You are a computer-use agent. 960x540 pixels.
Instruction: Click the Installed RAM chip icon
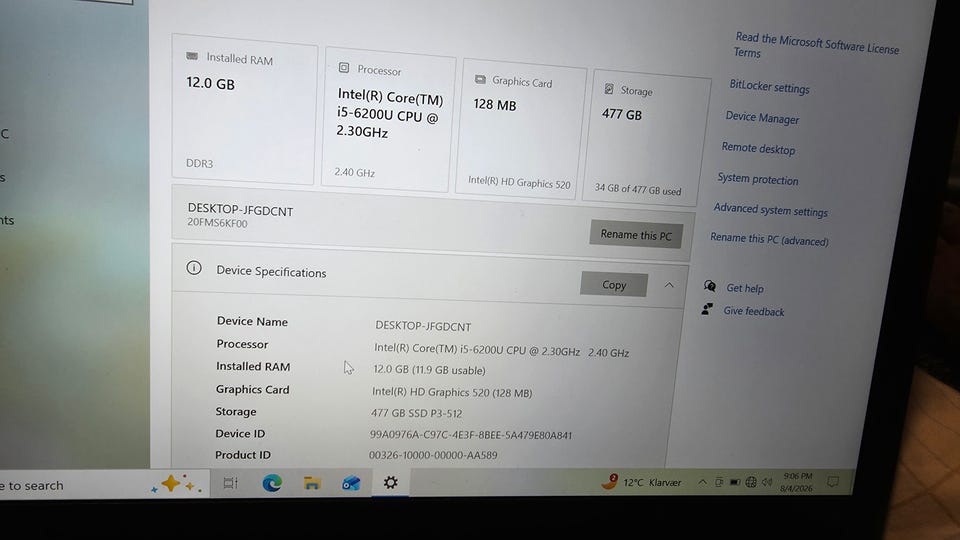coord(192,56)
